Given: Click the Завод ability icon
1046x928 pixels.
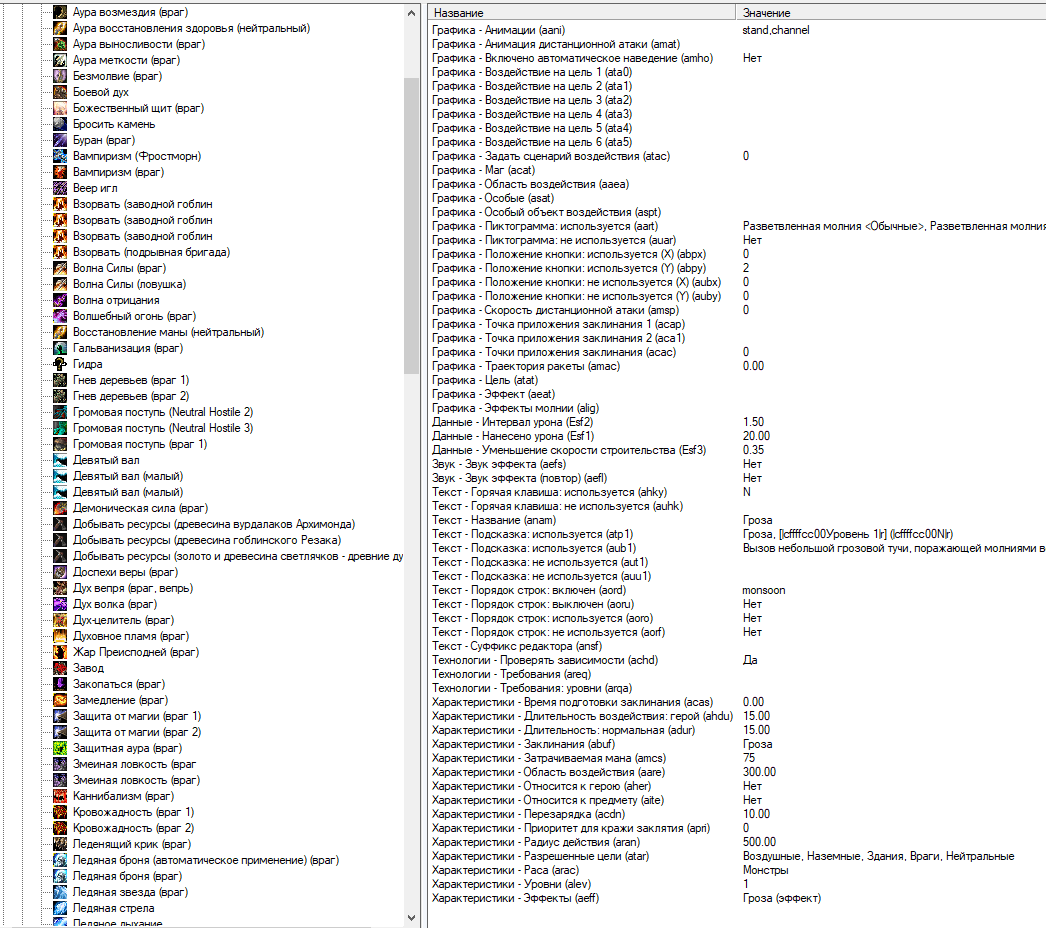Looking at the screenshot, I should click(60, 668).
